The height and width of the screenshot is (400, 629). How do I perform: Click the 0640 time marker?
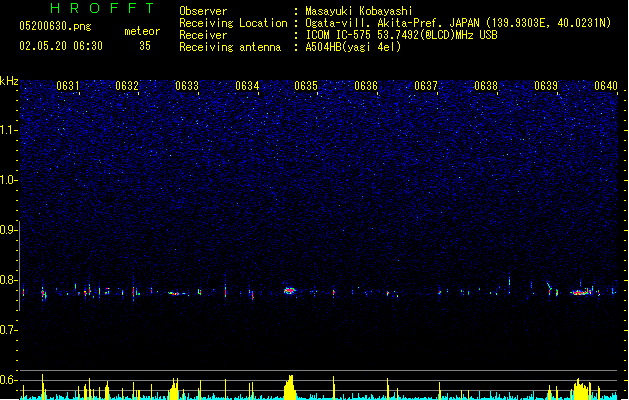point(606,86)
